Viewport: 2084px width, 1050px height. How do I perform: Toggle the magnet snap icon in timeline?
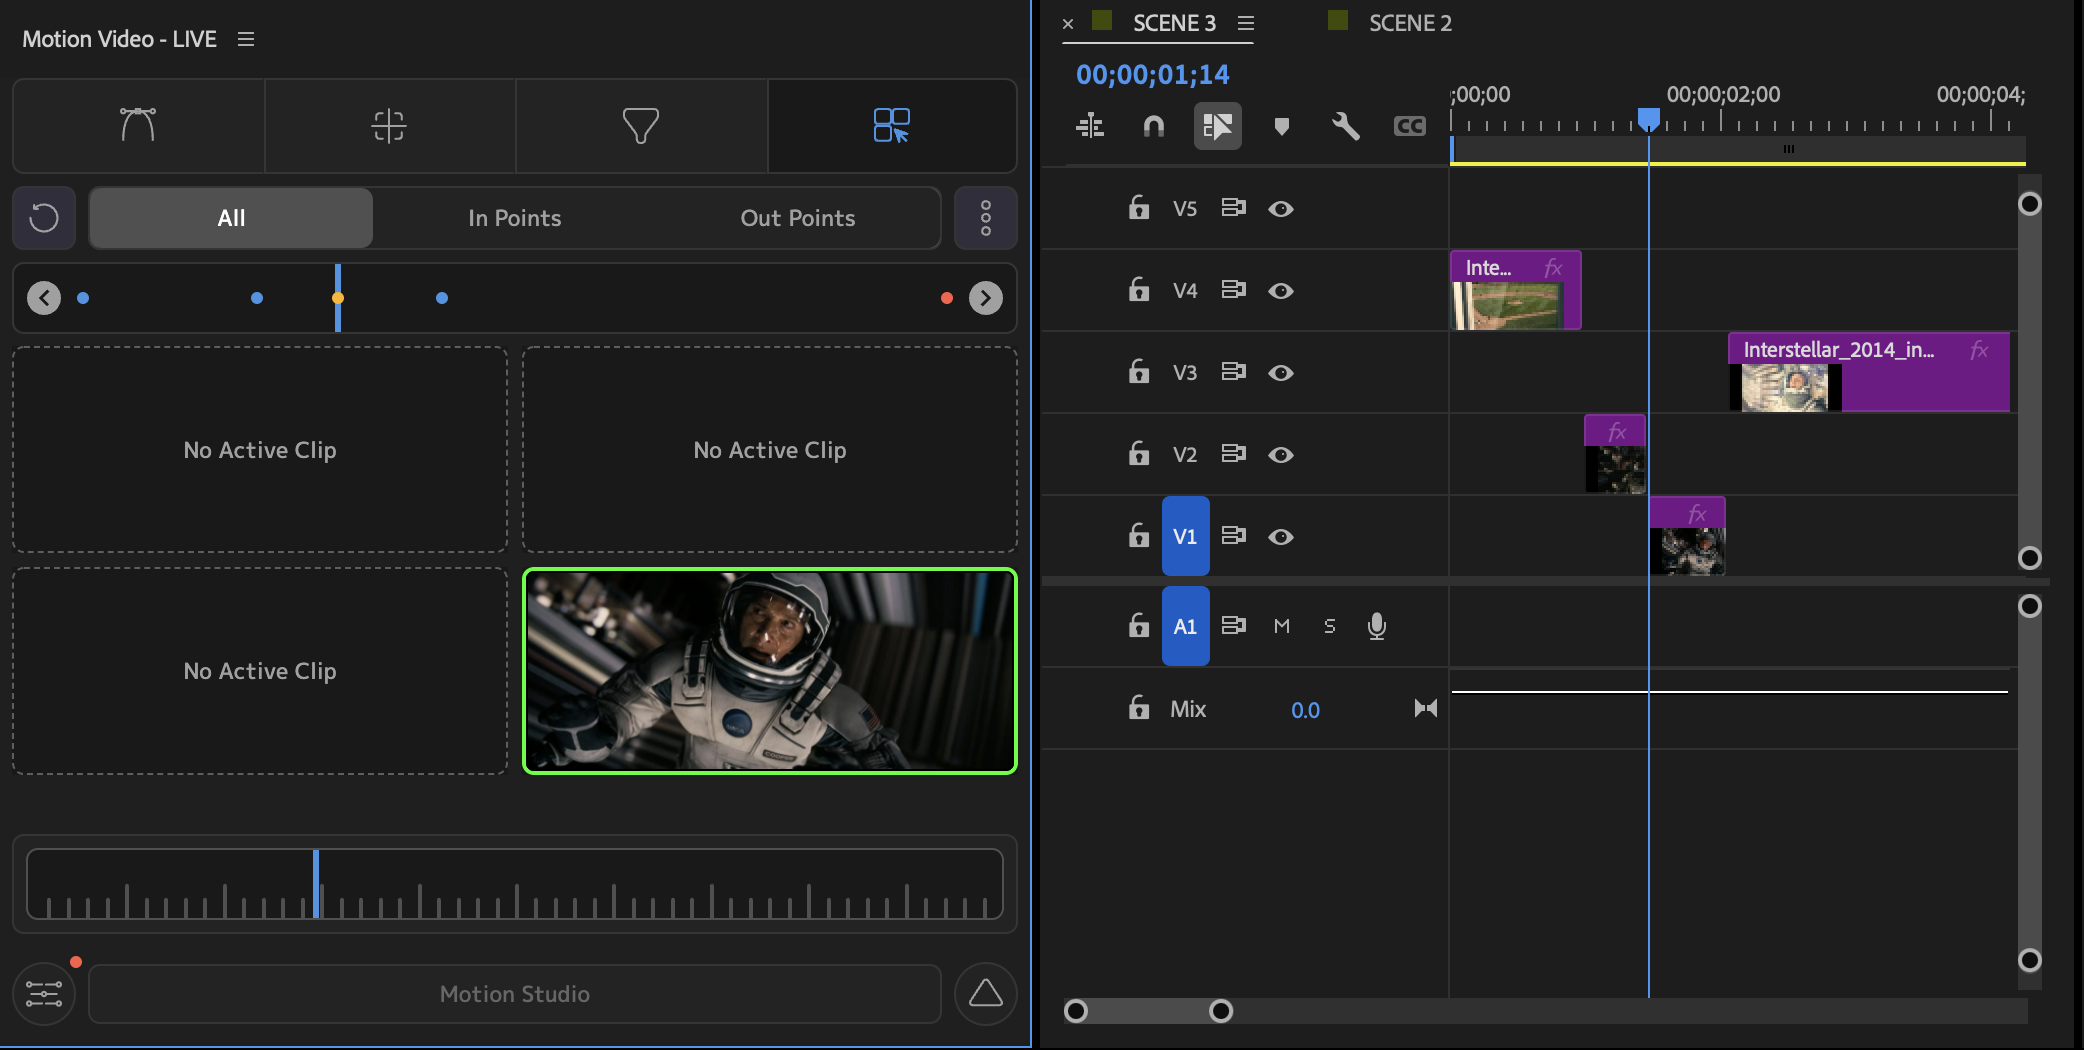(1153, 126)
